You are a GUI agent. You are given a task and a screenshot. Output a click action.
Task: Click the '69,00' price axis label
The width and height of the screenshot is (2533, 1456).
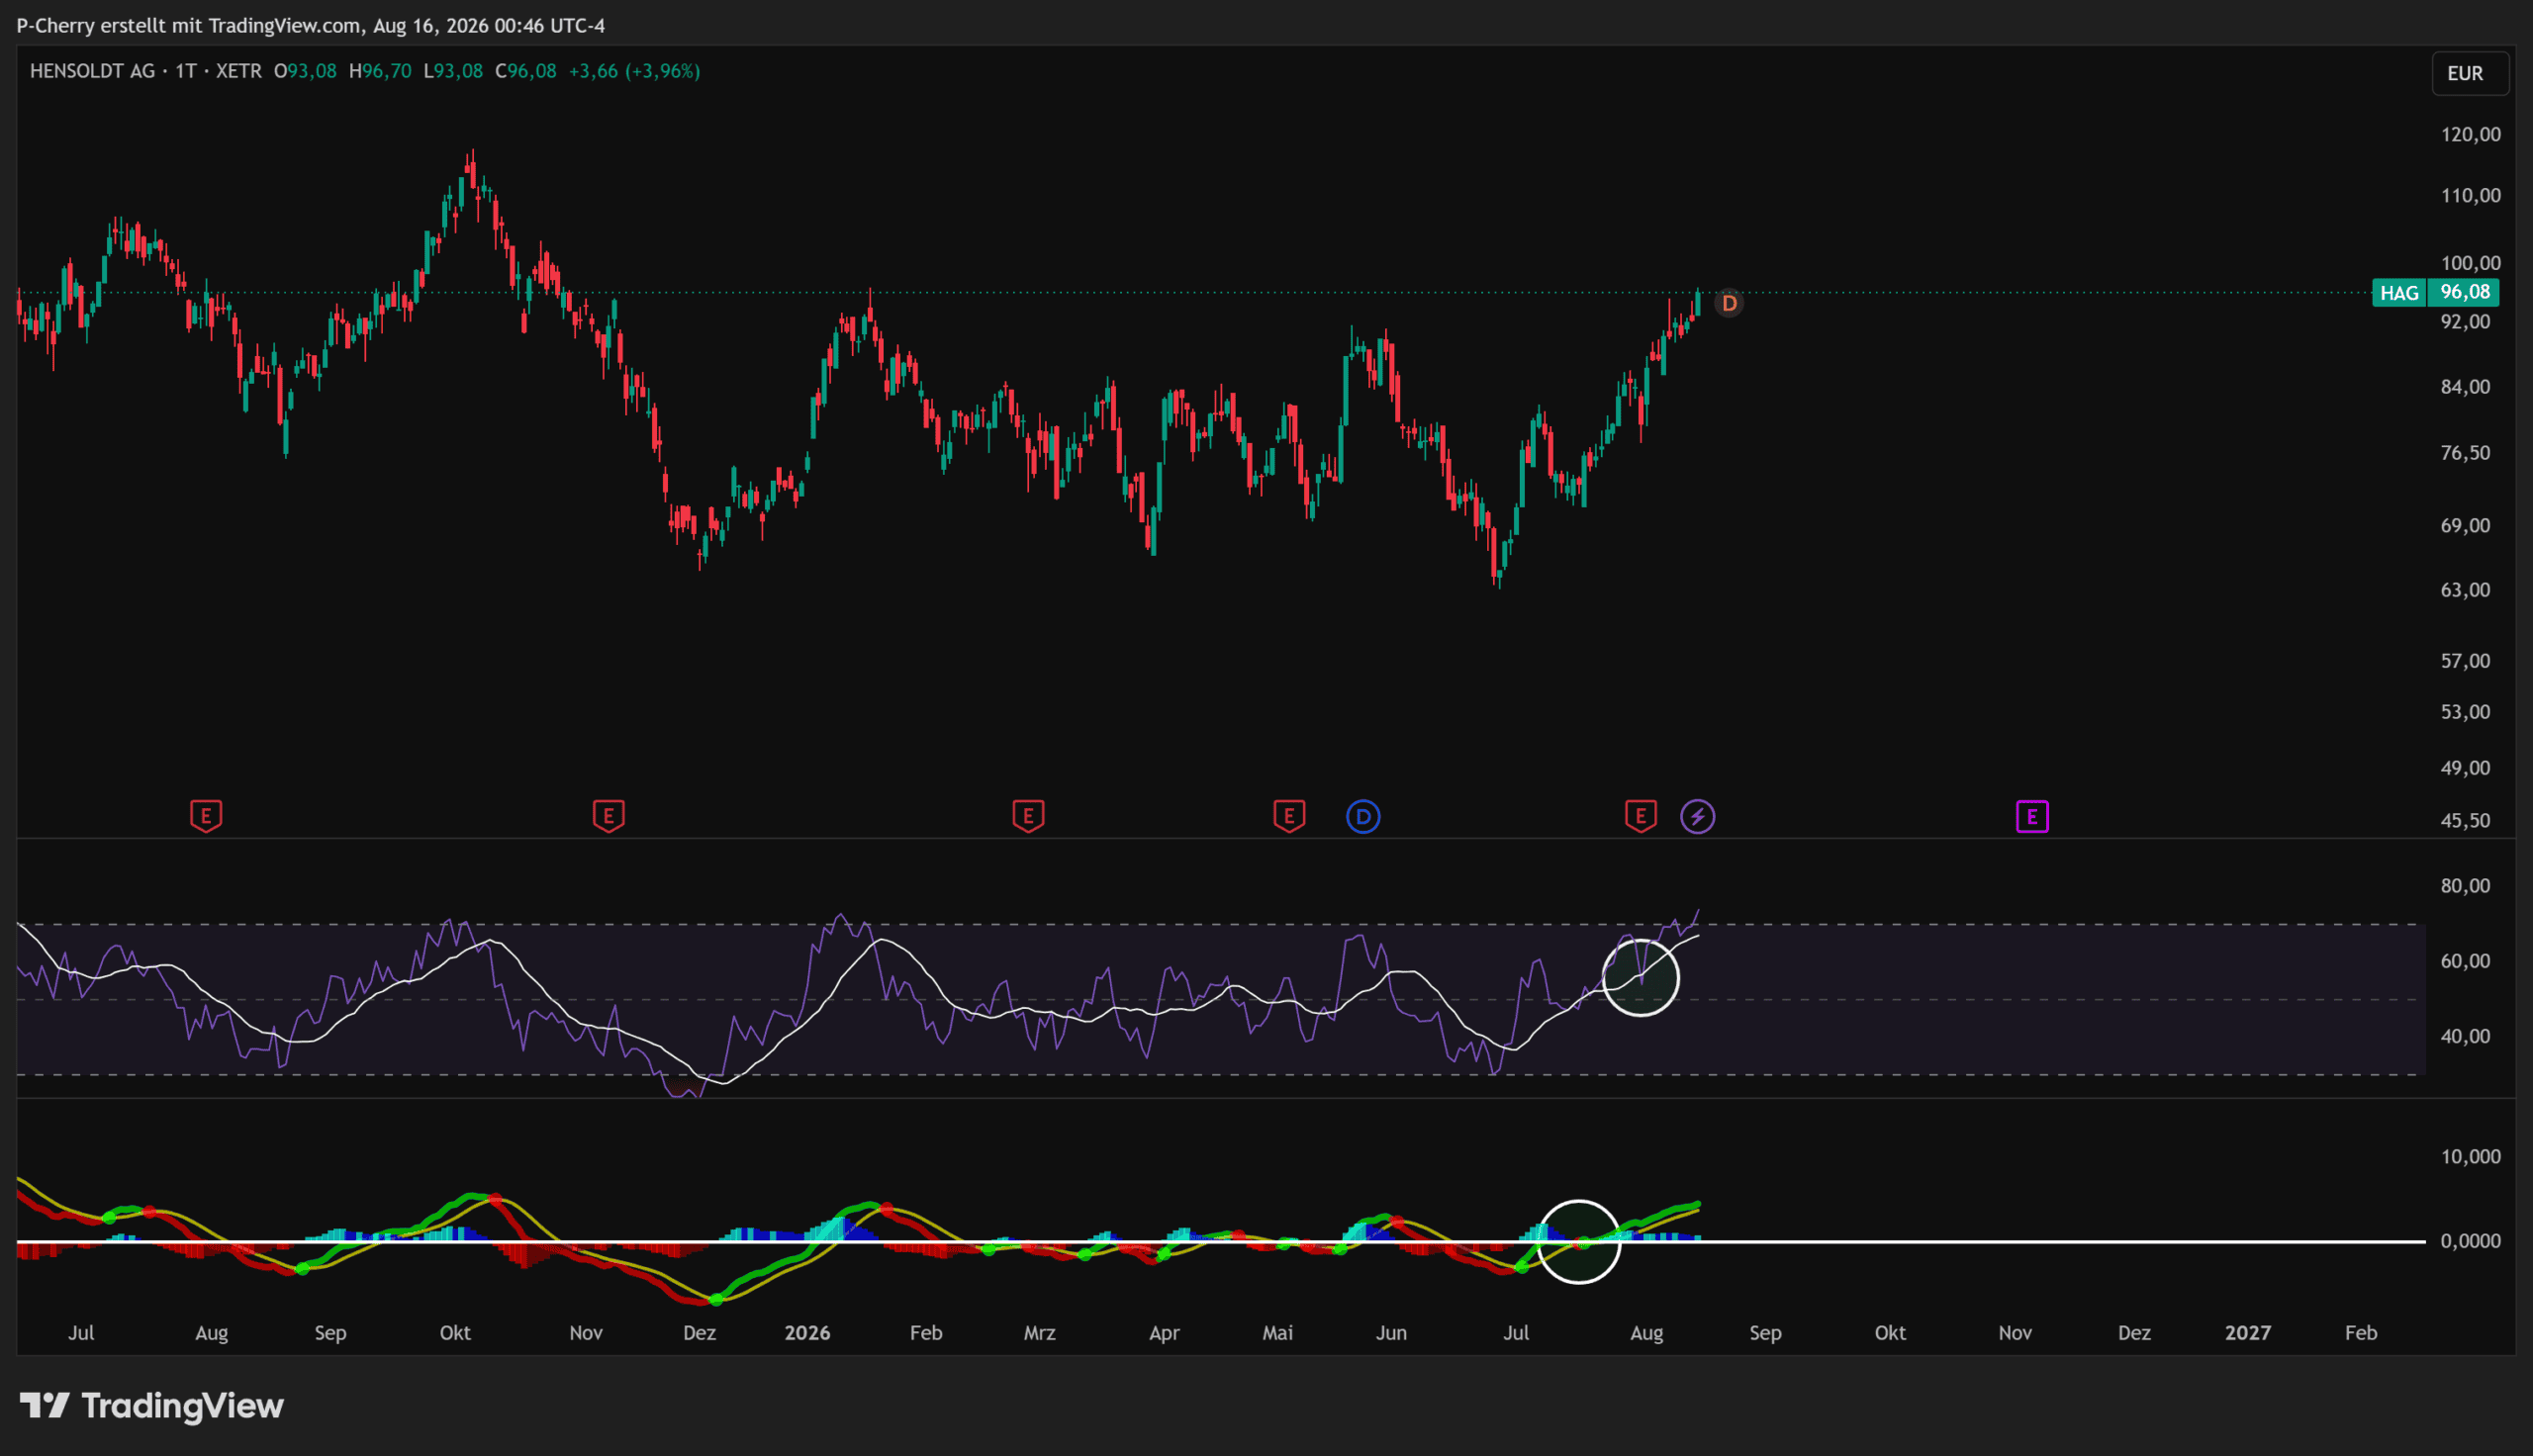tap(2465, 525)
